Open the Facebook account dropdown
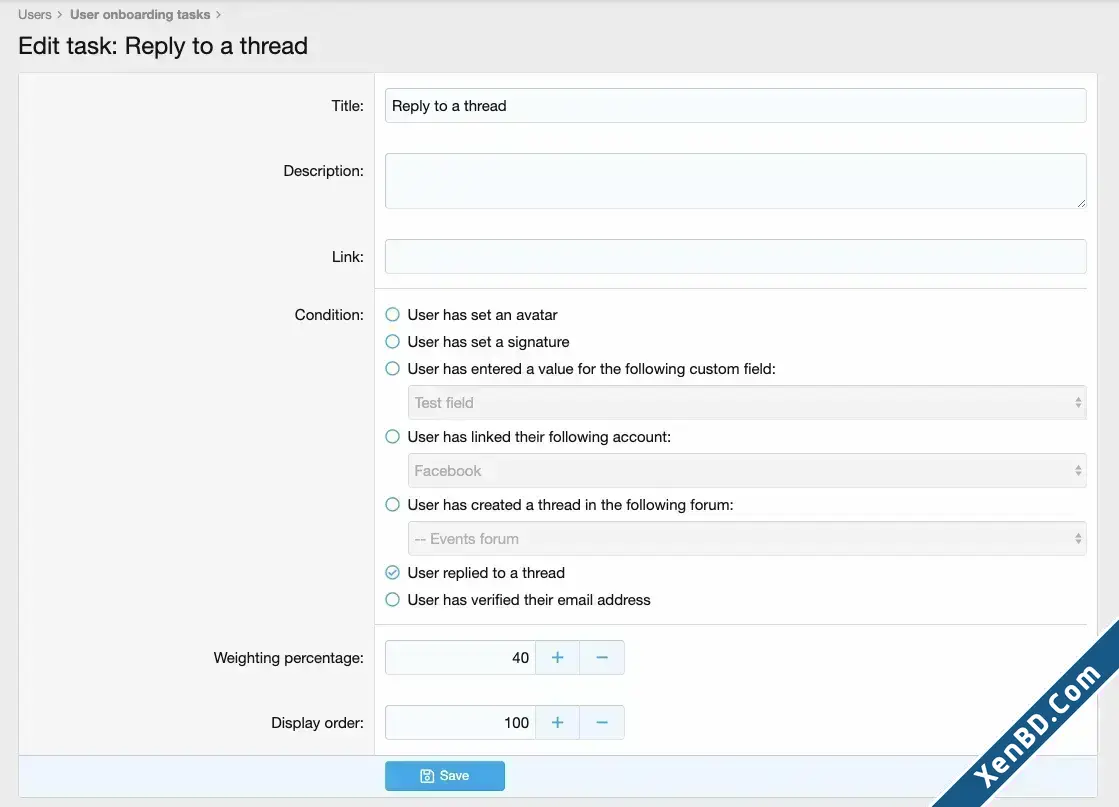Screen dimensions: 1119x807 point(747,471)
